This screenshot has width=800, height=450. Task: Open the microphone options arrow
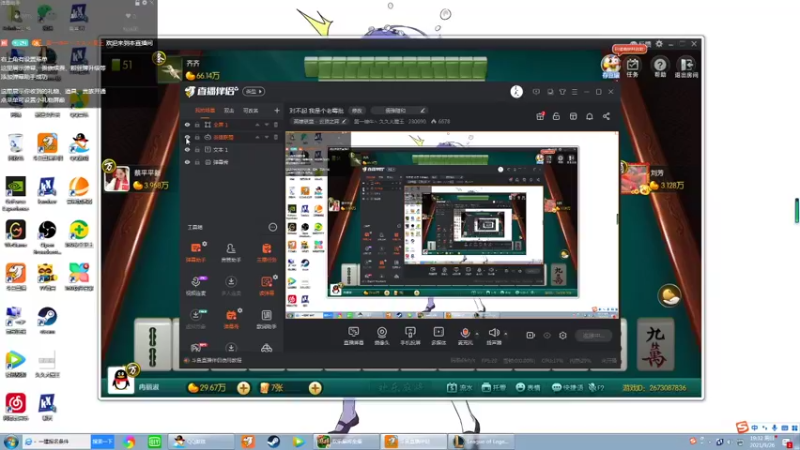point(477,334)
